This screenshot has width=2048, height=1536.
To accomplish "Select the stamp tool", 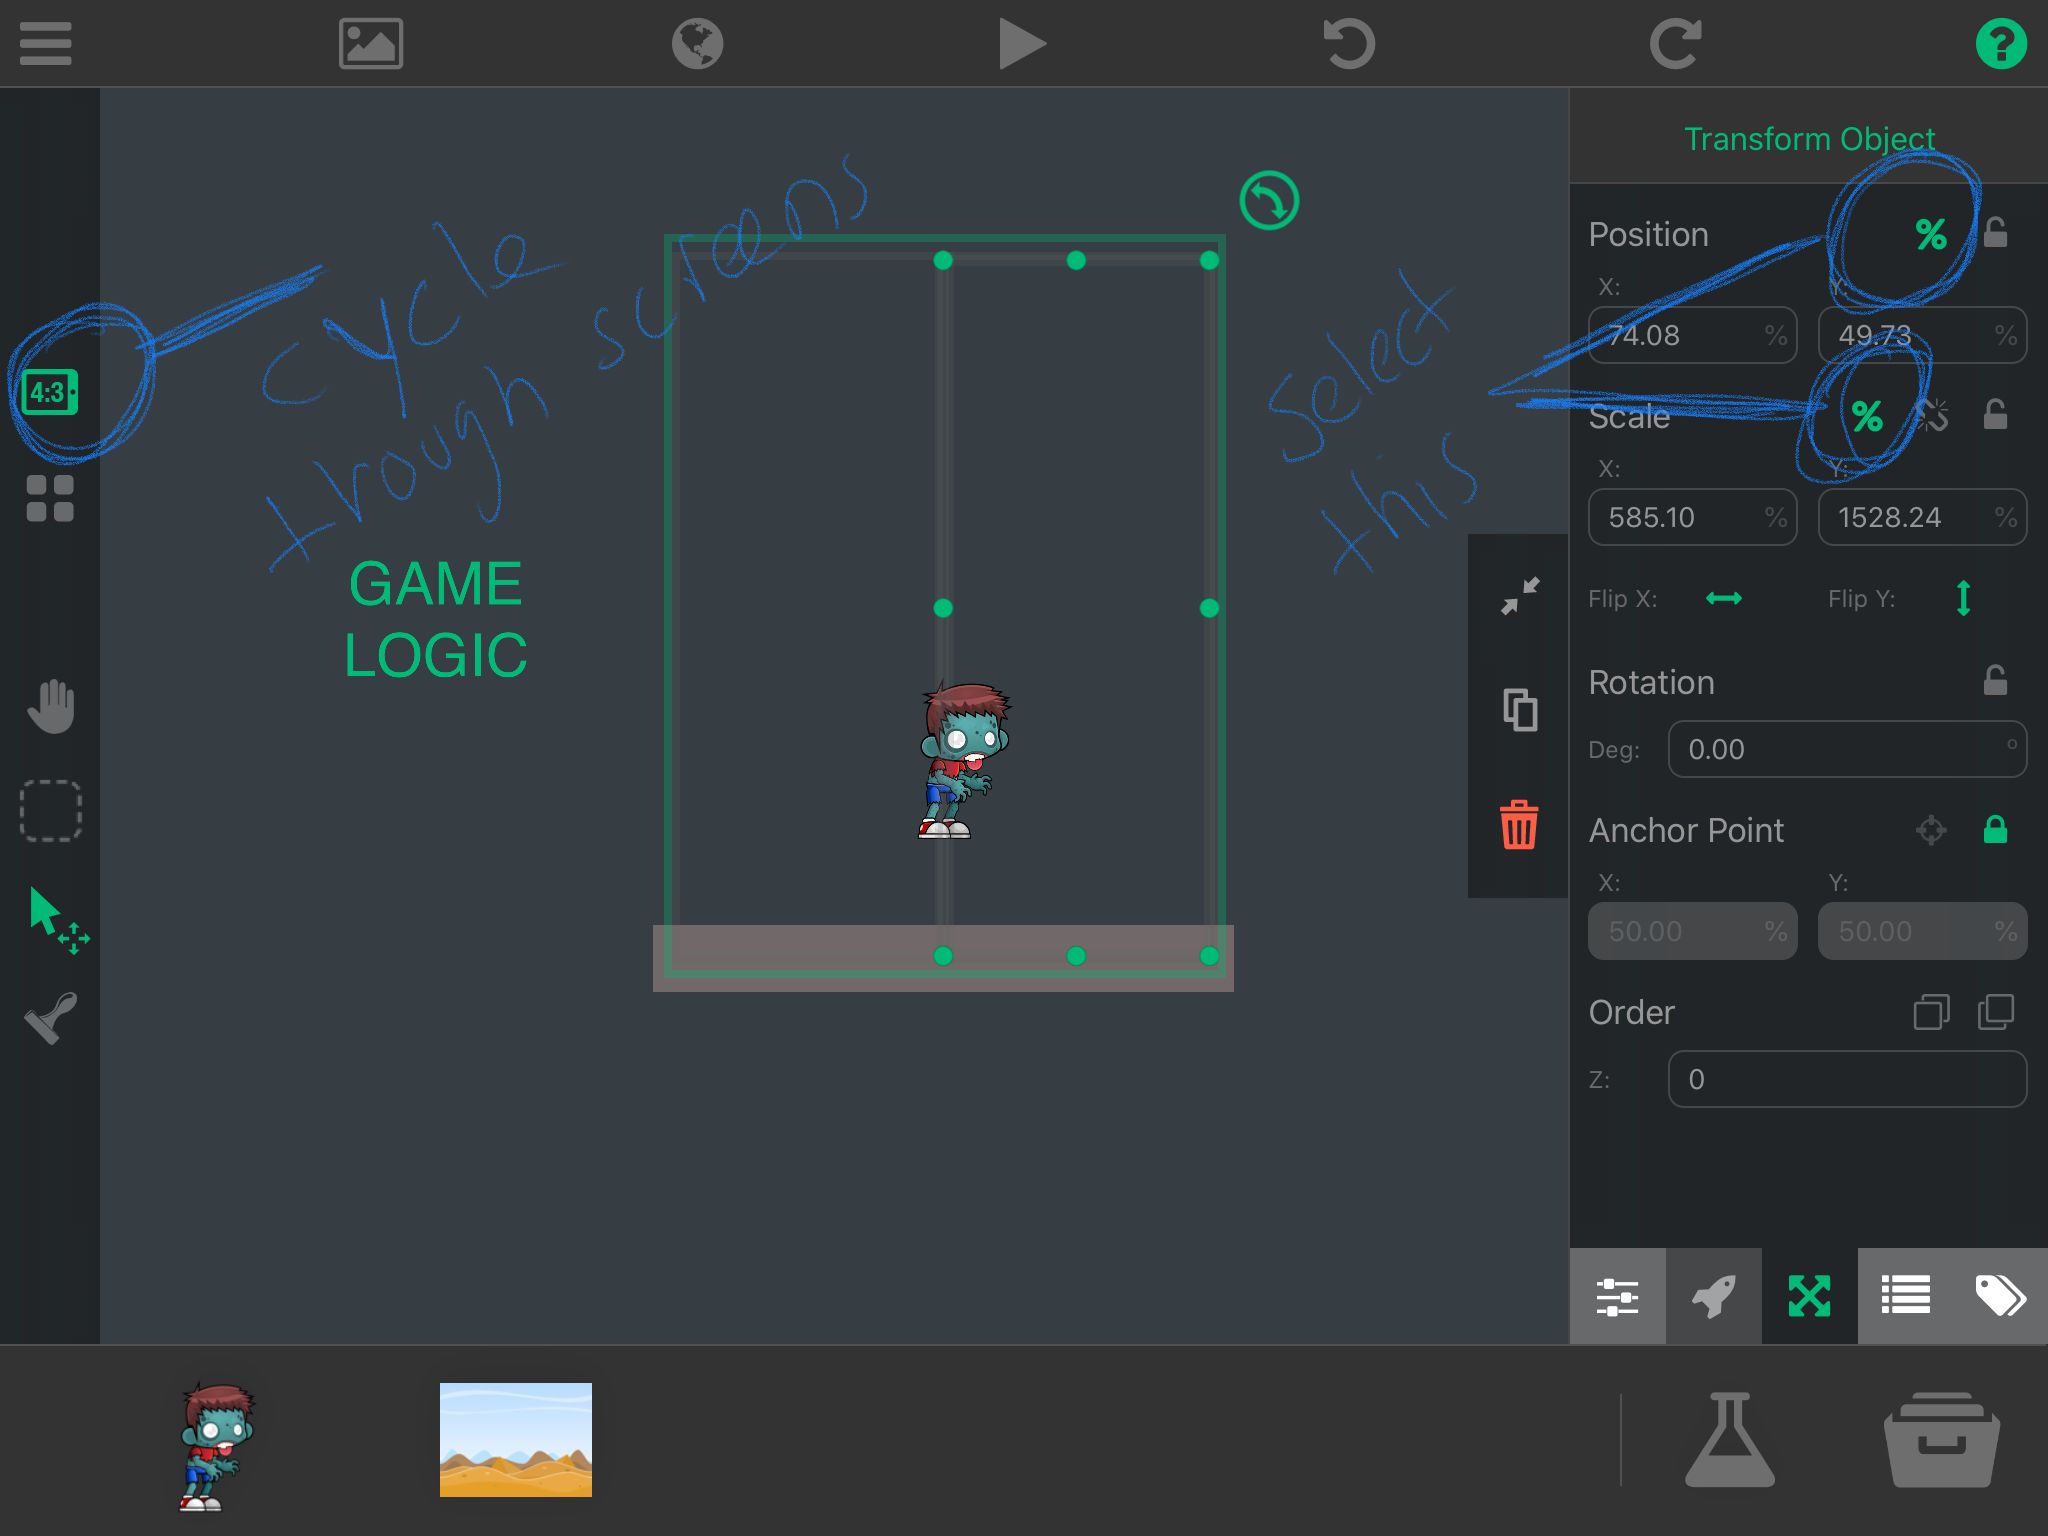I will (x=50, y=1018).
